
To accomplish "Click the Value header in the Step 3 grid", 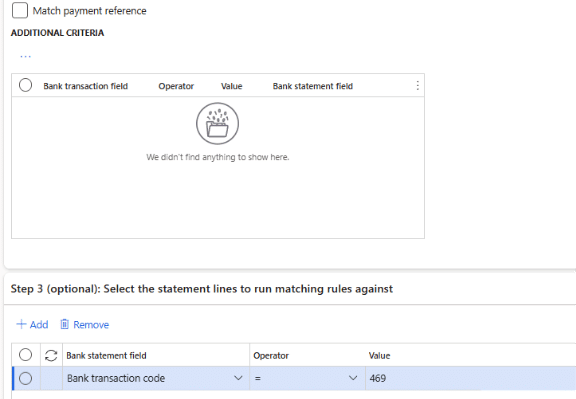I will tap(379, 356).
